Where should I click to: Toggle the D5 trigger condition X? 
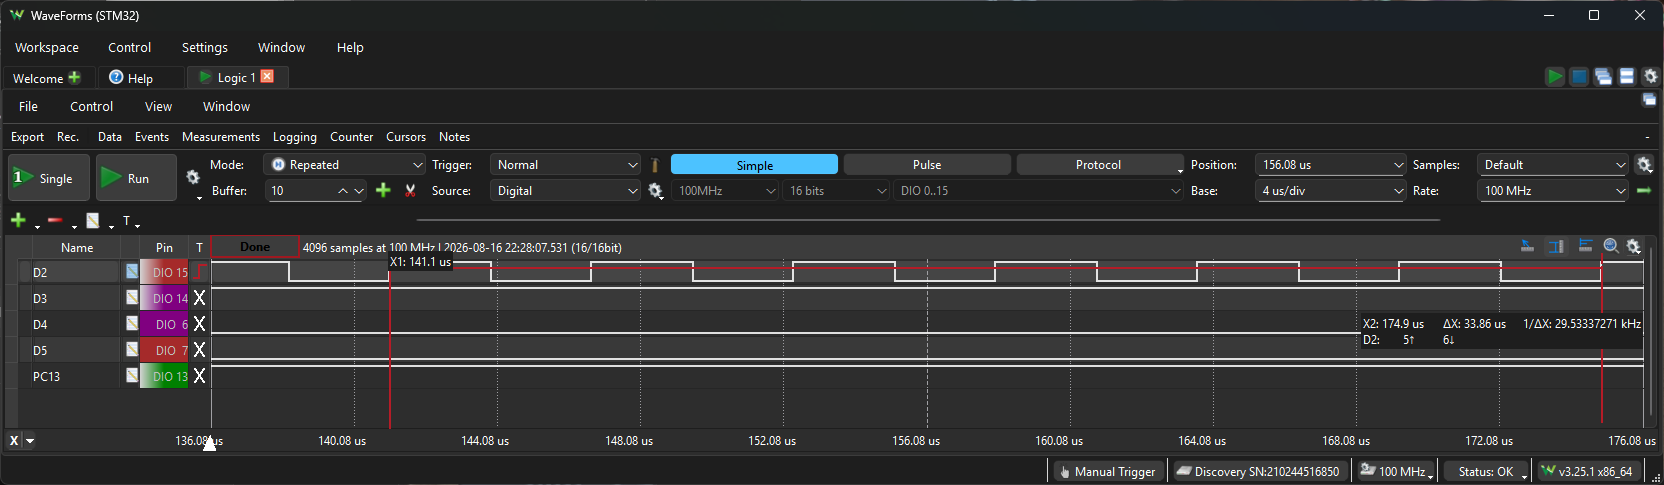pos(199,350)
